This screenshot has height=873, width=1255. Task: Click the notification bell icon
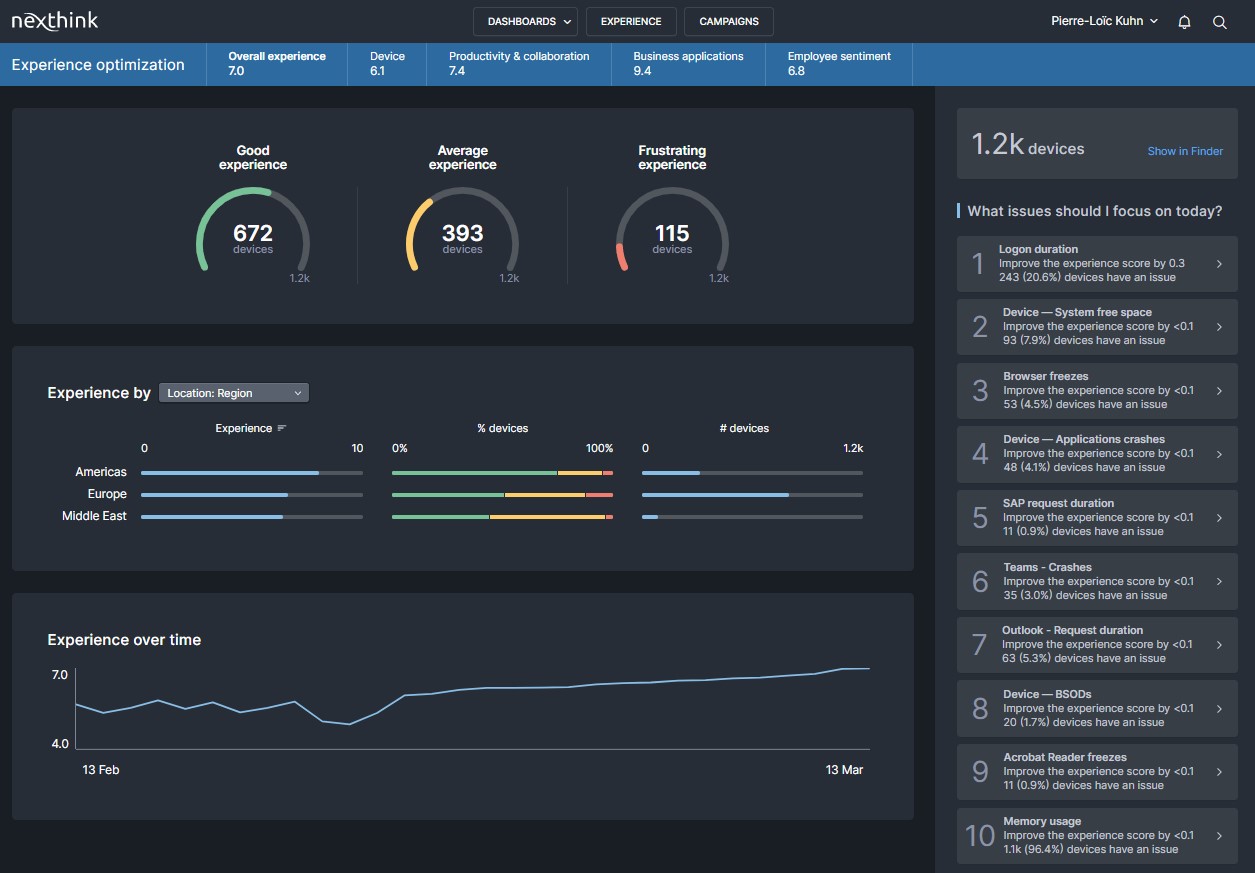[1183, 21]
